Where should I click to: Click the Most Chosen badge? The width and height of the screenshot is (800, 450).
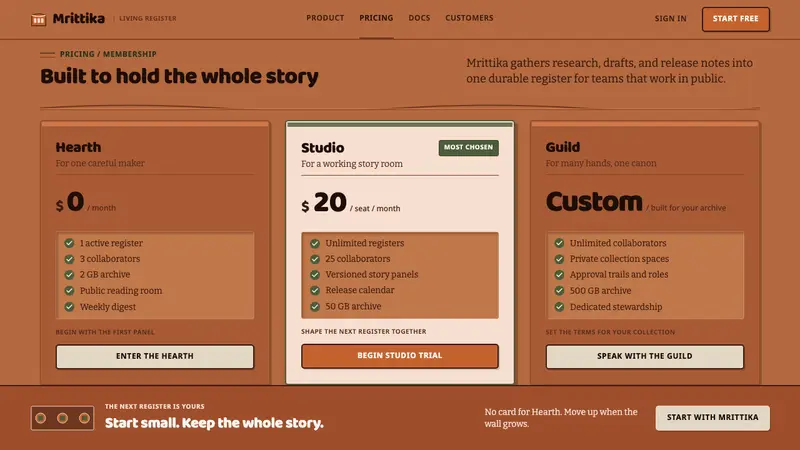468,147
